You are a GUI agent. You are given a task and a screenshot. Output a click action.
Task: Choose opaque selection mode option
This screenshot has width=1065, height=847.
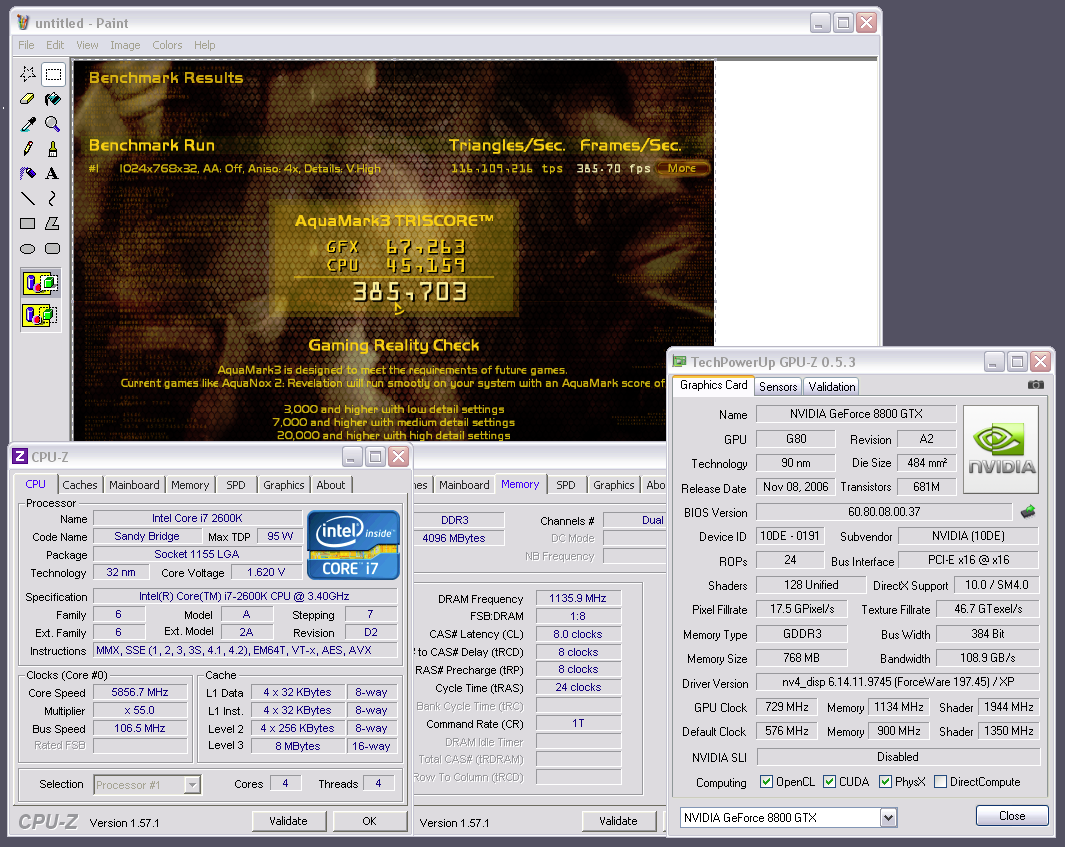40,283
